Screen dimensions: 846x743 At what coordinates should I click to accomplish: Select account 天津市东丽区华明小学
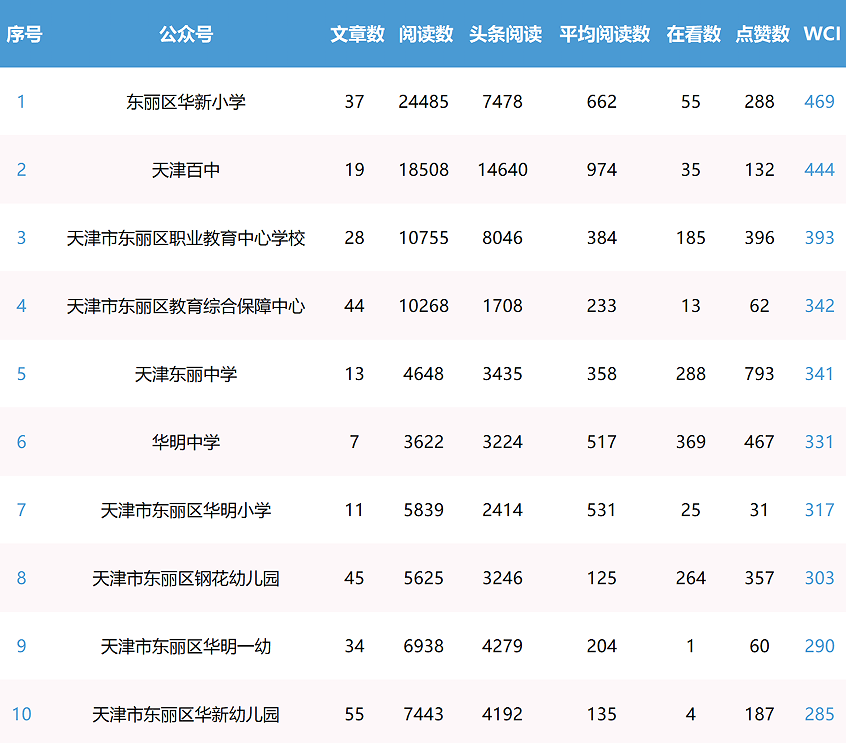coord(186,510)
